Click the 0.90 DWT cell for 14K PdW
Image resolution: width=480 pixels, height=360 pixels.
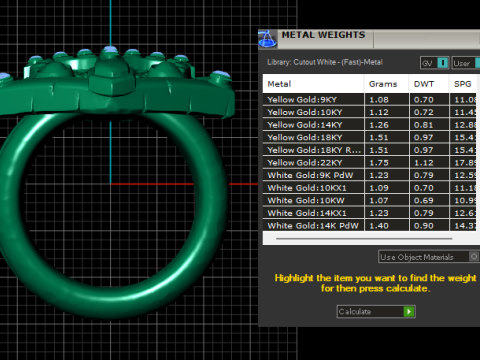point(429,226)
